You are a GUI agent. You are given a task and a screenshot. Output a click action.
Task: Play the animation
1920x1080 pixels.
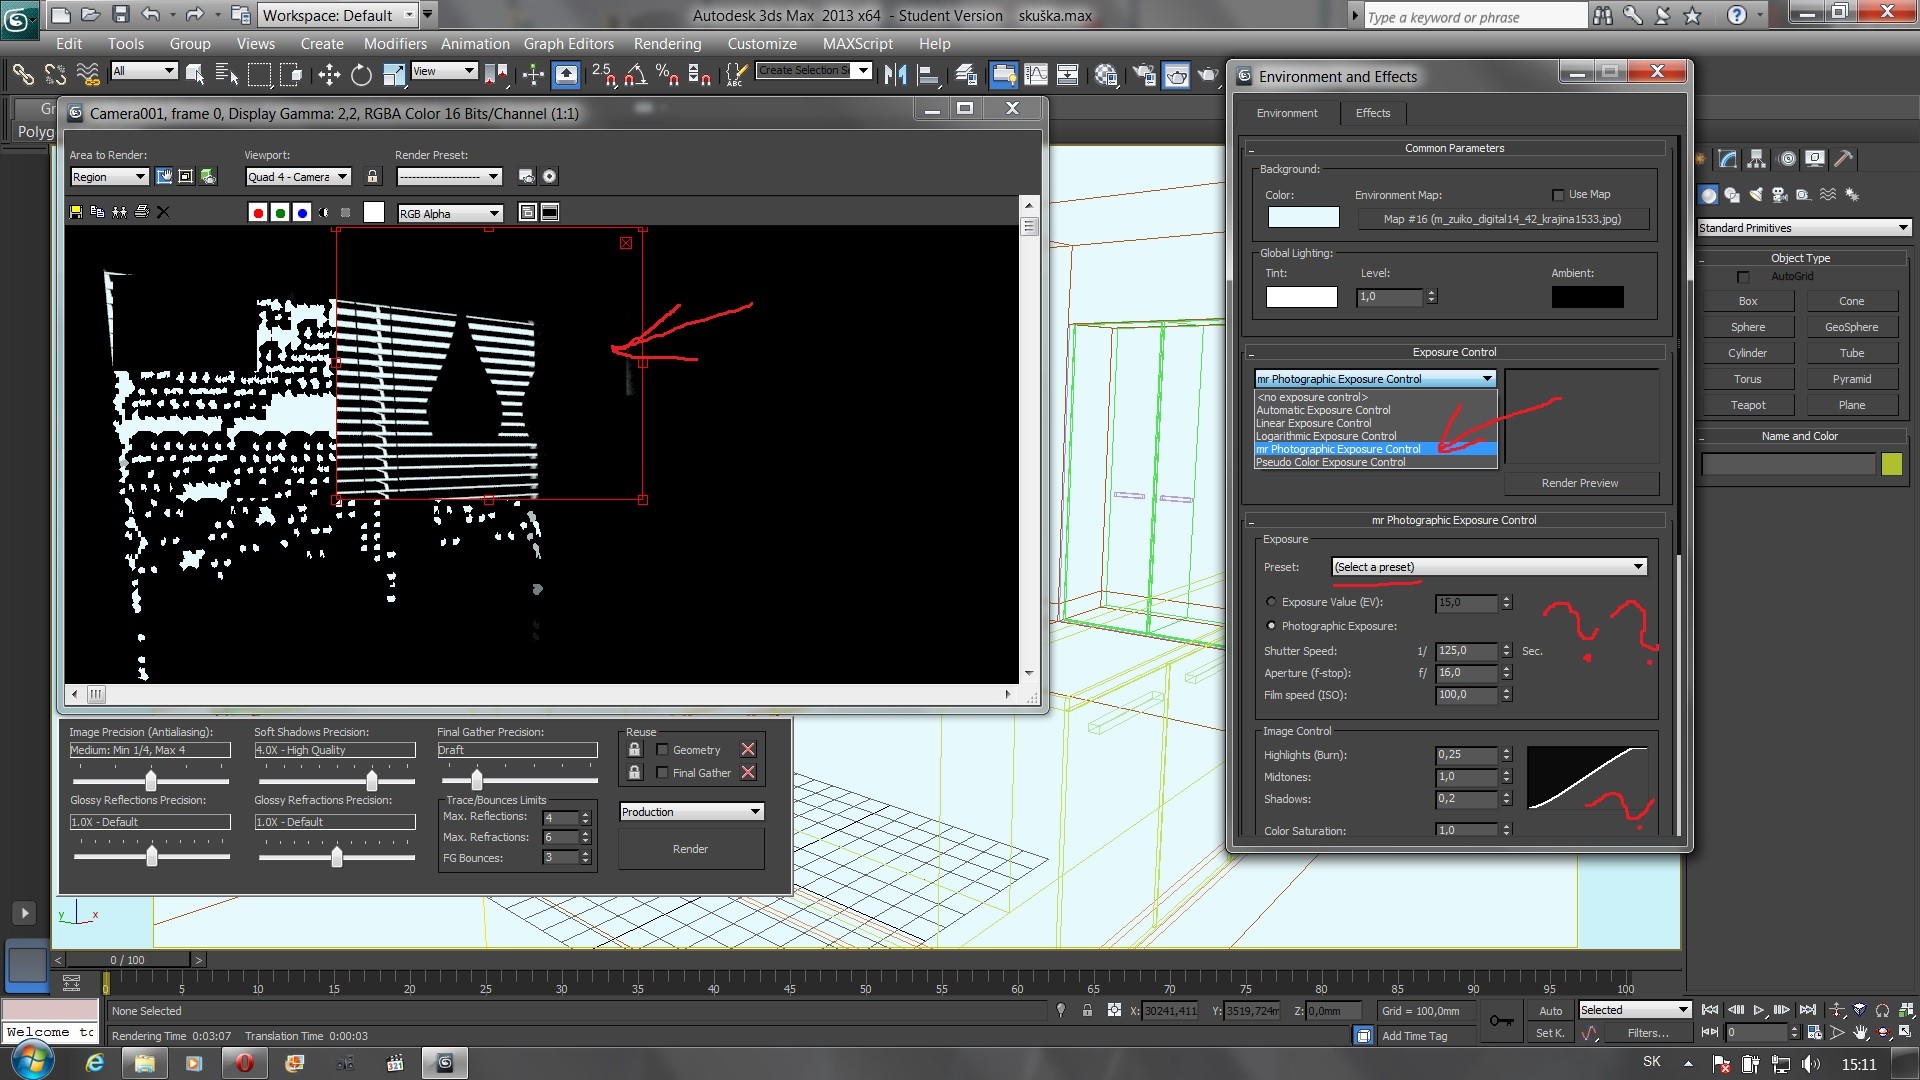click(x=1759, y=1010)
